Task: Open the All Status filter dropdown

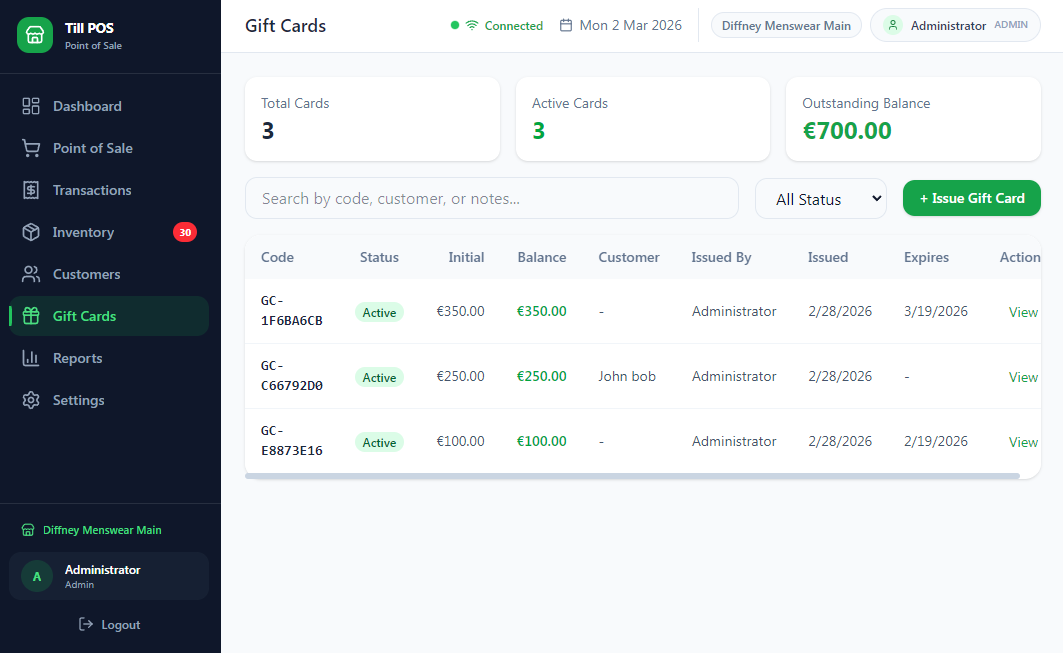Action: pos(820,199)
